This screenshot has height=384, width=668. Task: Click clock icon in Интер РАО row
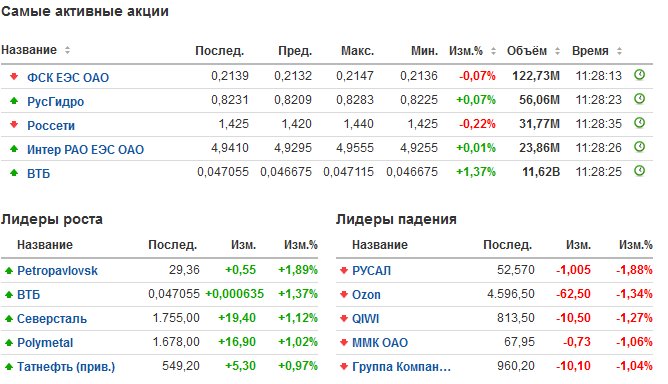639,147
